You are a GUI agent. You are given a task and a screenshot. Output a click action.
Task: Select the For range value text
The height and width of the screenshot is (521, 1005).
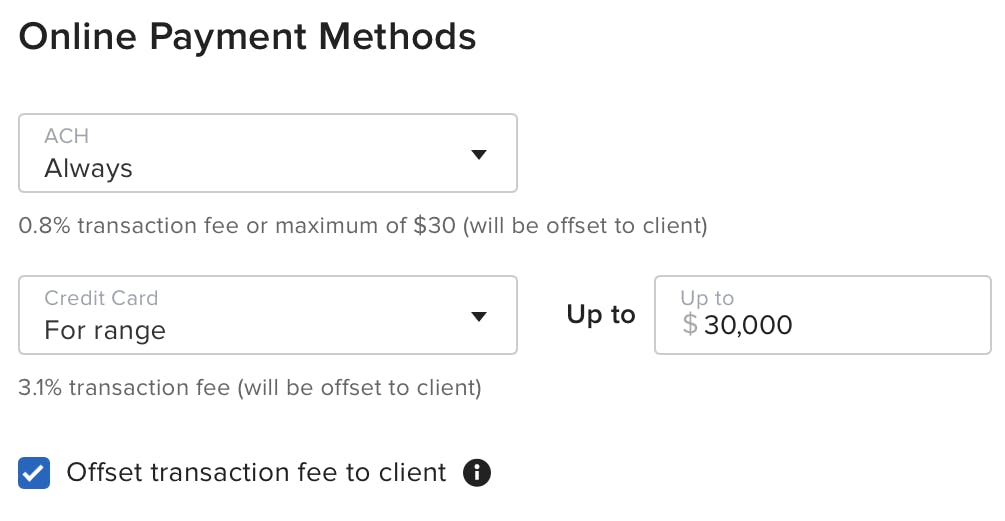click(105, 331)
